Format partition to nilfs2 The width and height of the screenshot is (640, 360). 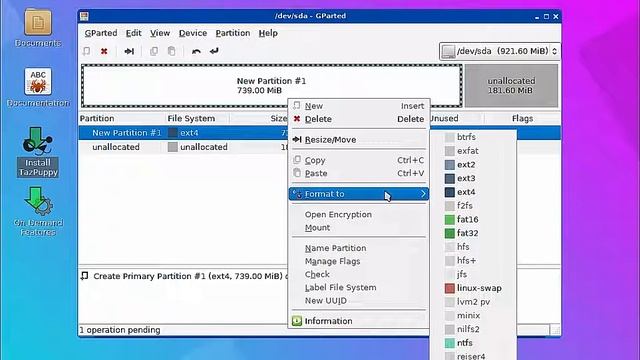coord(473,329)
